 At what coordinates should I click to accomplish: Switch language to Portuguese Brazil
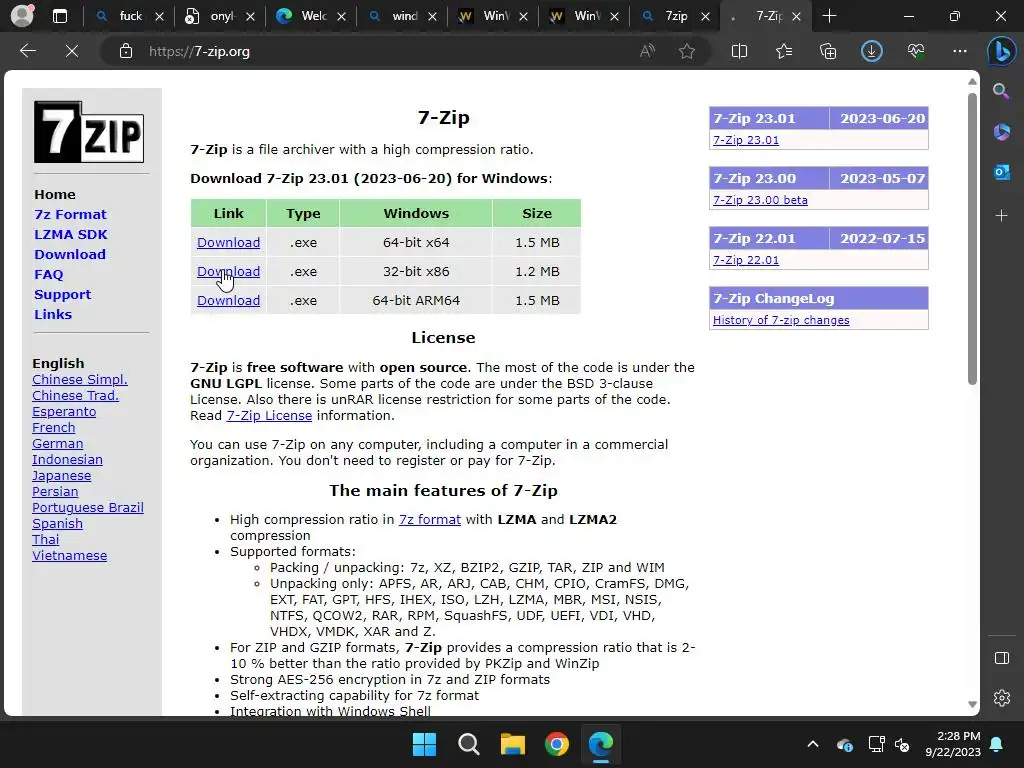pyautogui.click(x=88, y=507)
